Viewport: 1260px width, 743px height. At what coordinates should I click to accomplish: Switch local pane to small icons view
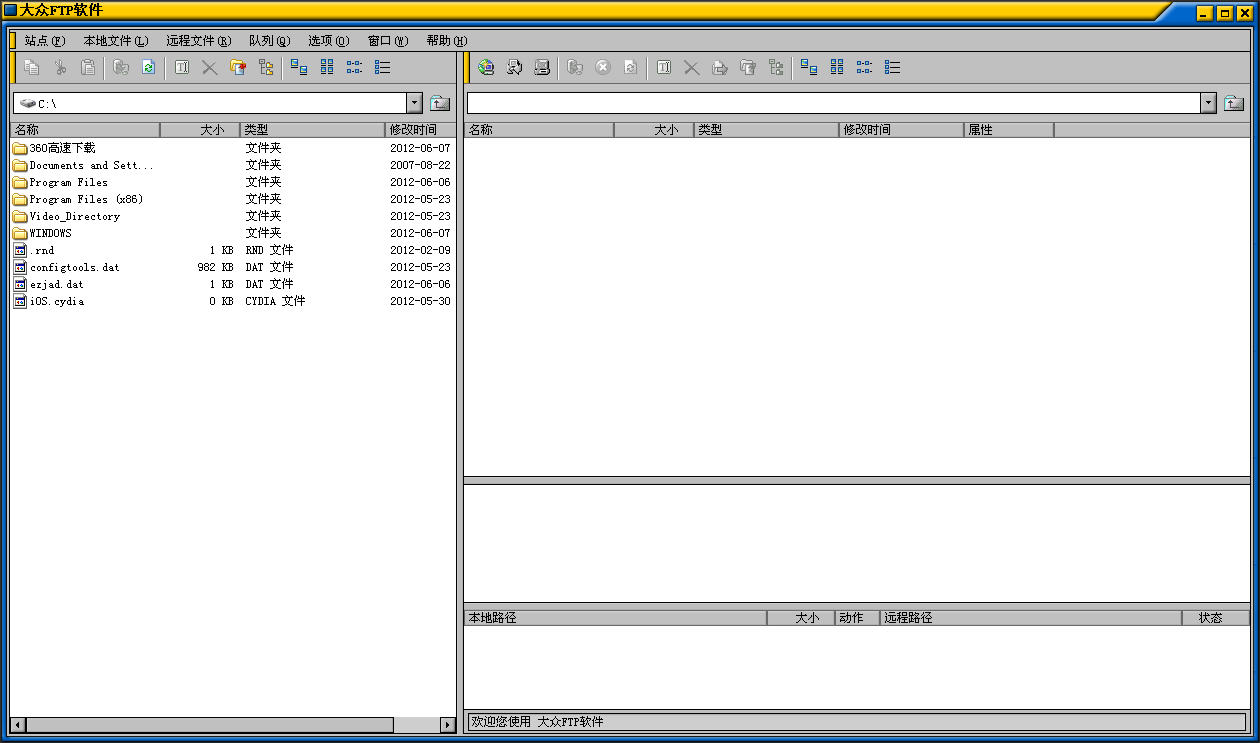point(327,67)
